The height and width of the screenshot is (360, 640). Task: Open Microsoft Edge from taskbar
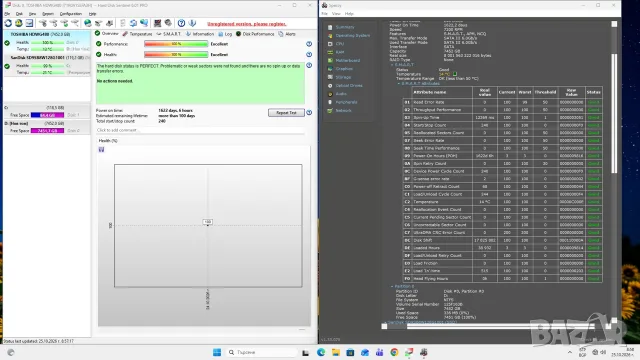coord(321,352)
